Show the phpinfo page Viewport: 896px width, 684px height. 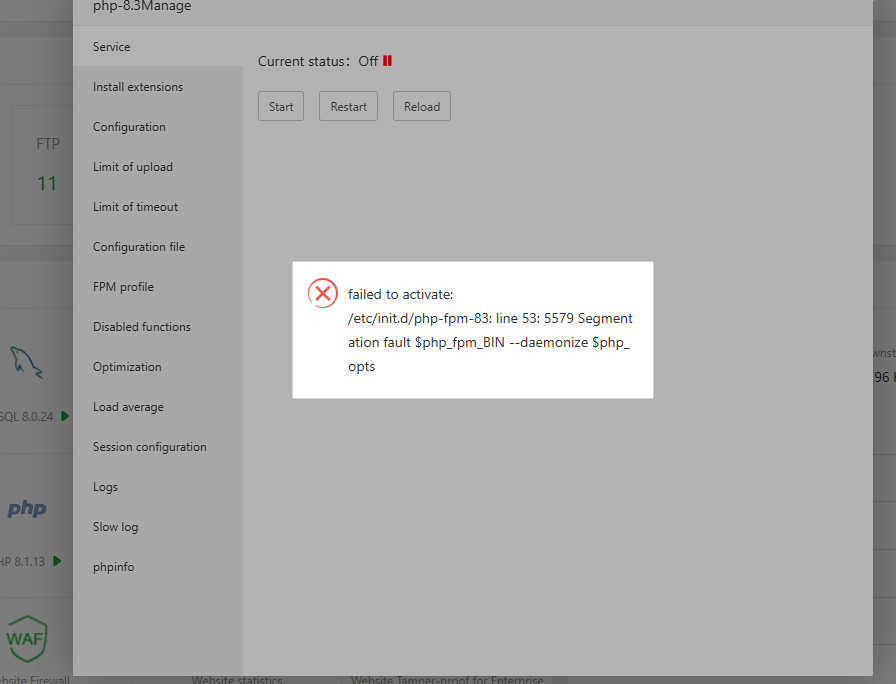pos(158,567)
